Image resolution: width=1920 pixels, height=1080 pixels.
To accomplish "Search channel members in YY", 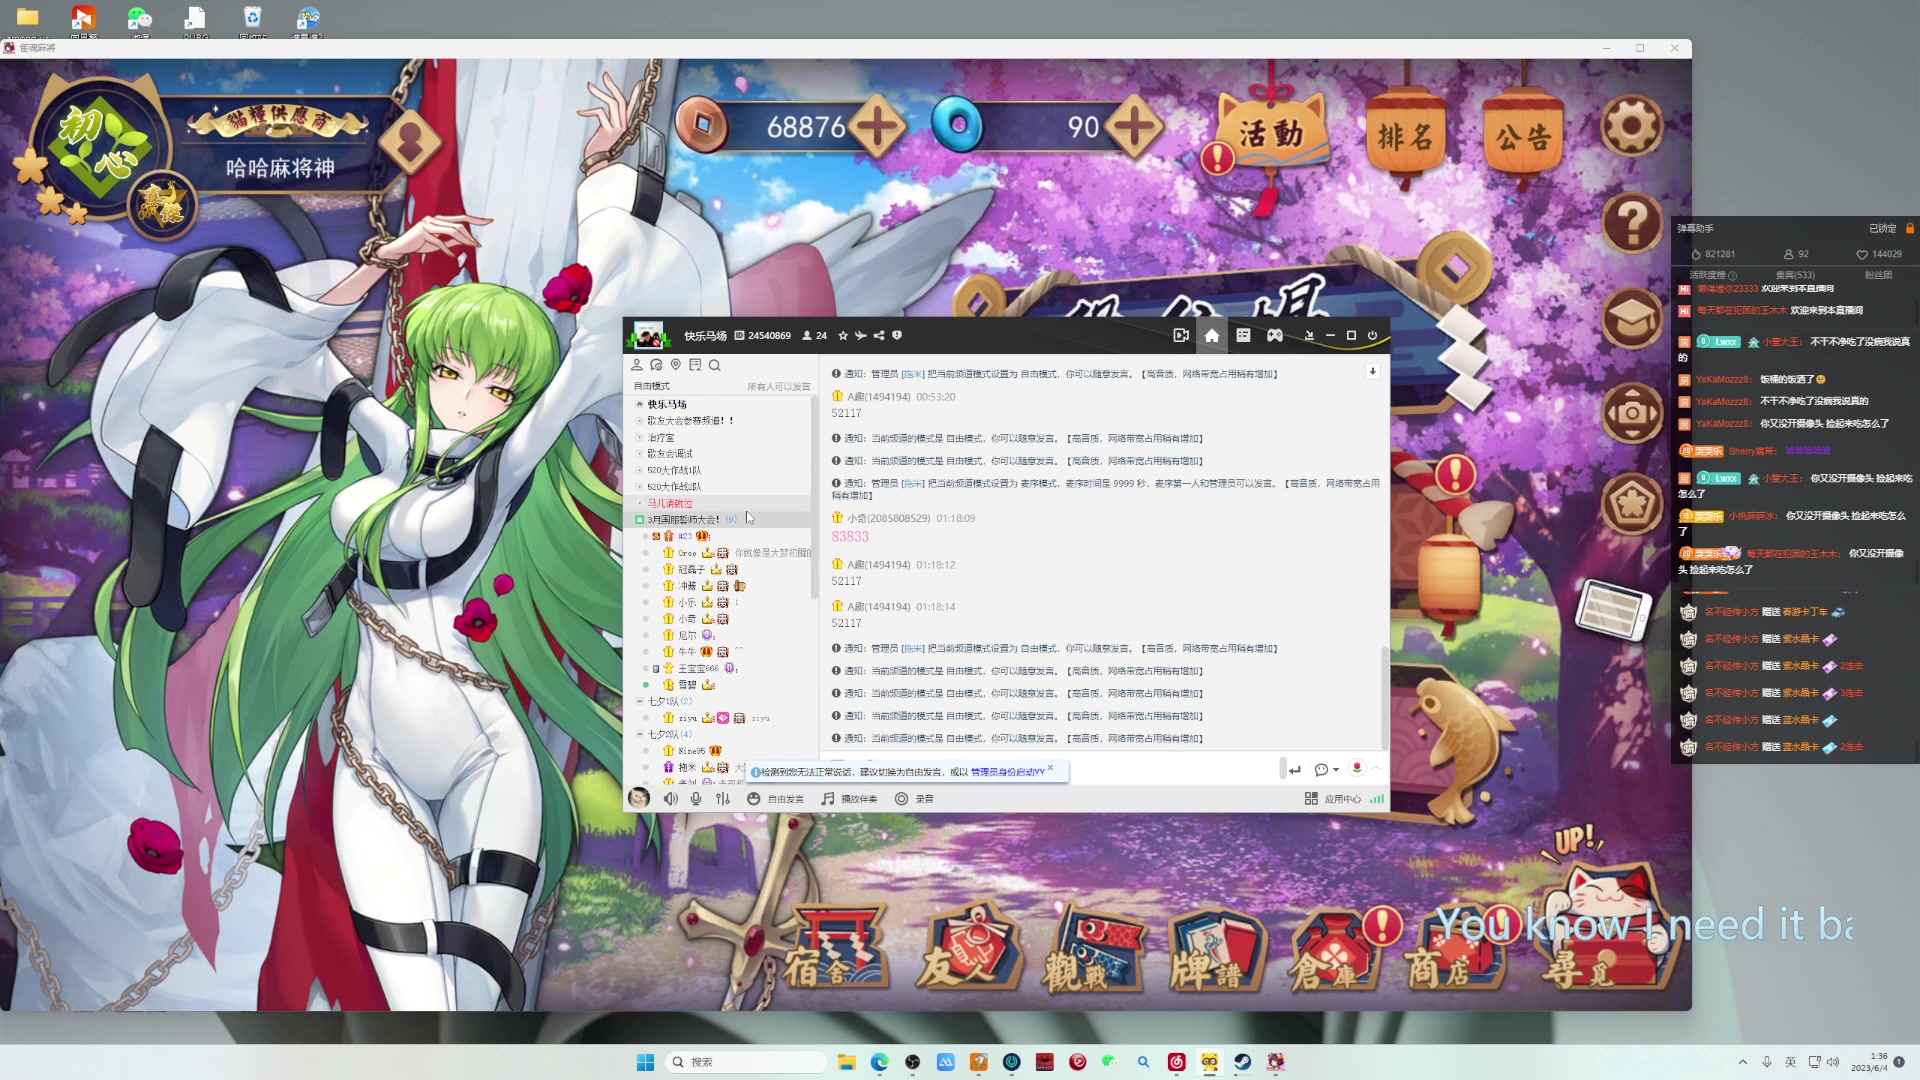I will click(715, 365).
